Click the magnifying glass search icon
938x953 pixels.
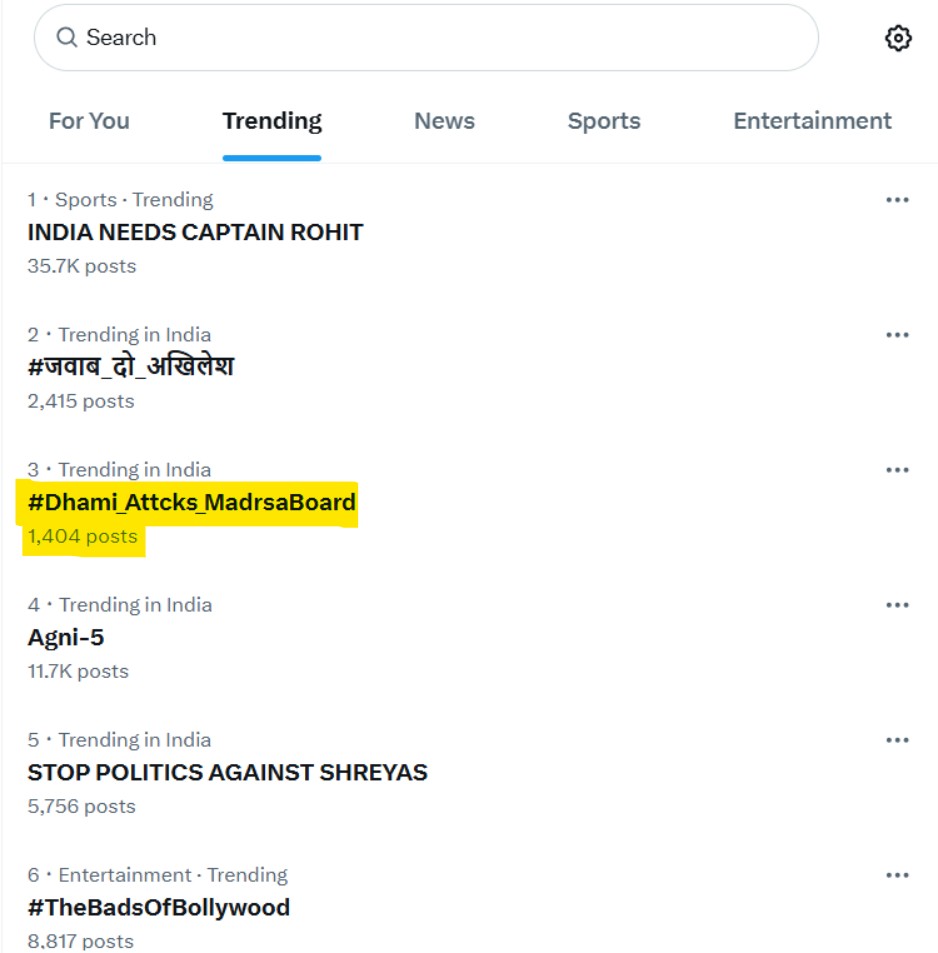point(67,38)
